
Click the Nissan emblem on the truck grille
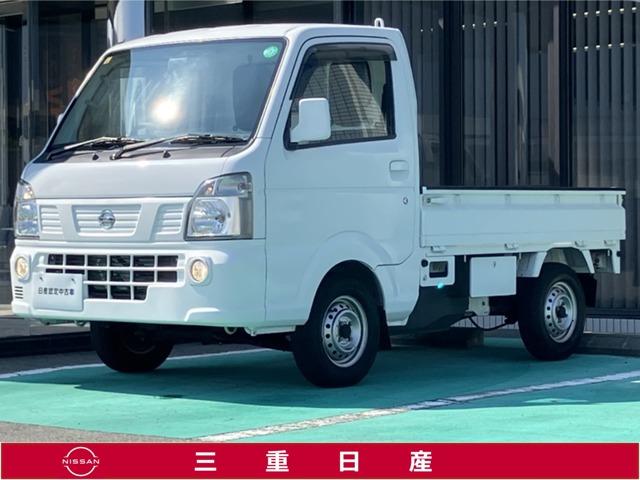pos(107,219)
